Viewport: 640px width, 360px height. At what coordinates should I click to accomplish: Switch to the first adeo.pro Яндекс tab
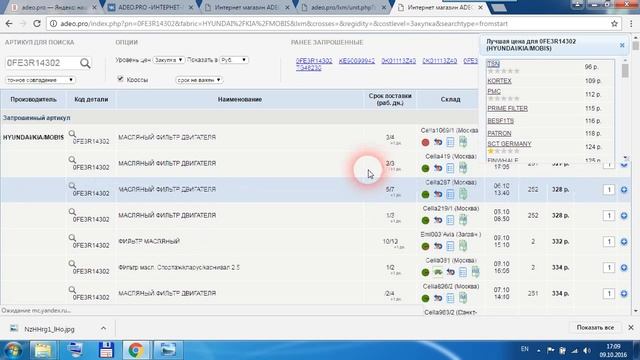click(53, 7)
